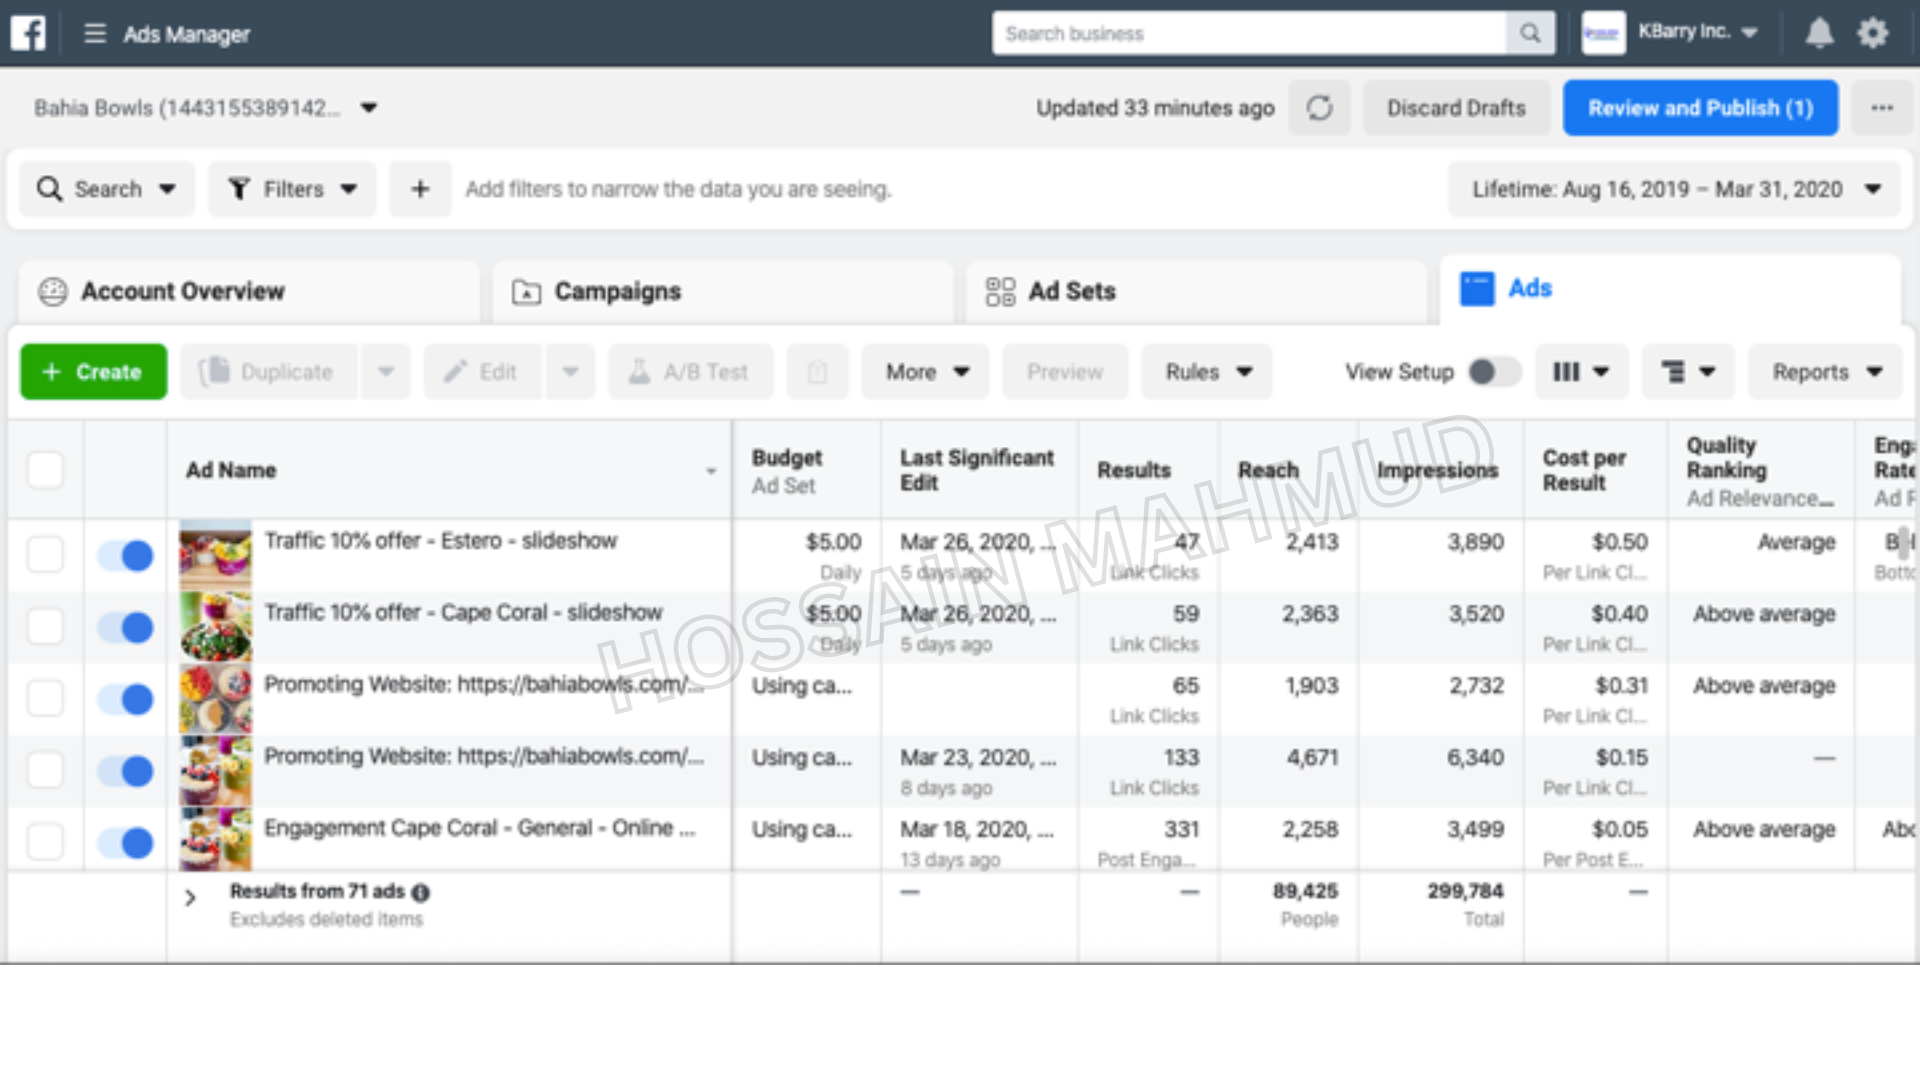Open the hamburger menu next to Ads Manager
This screenshot has height=1080, width=1920.
click(x=95, y=33)
